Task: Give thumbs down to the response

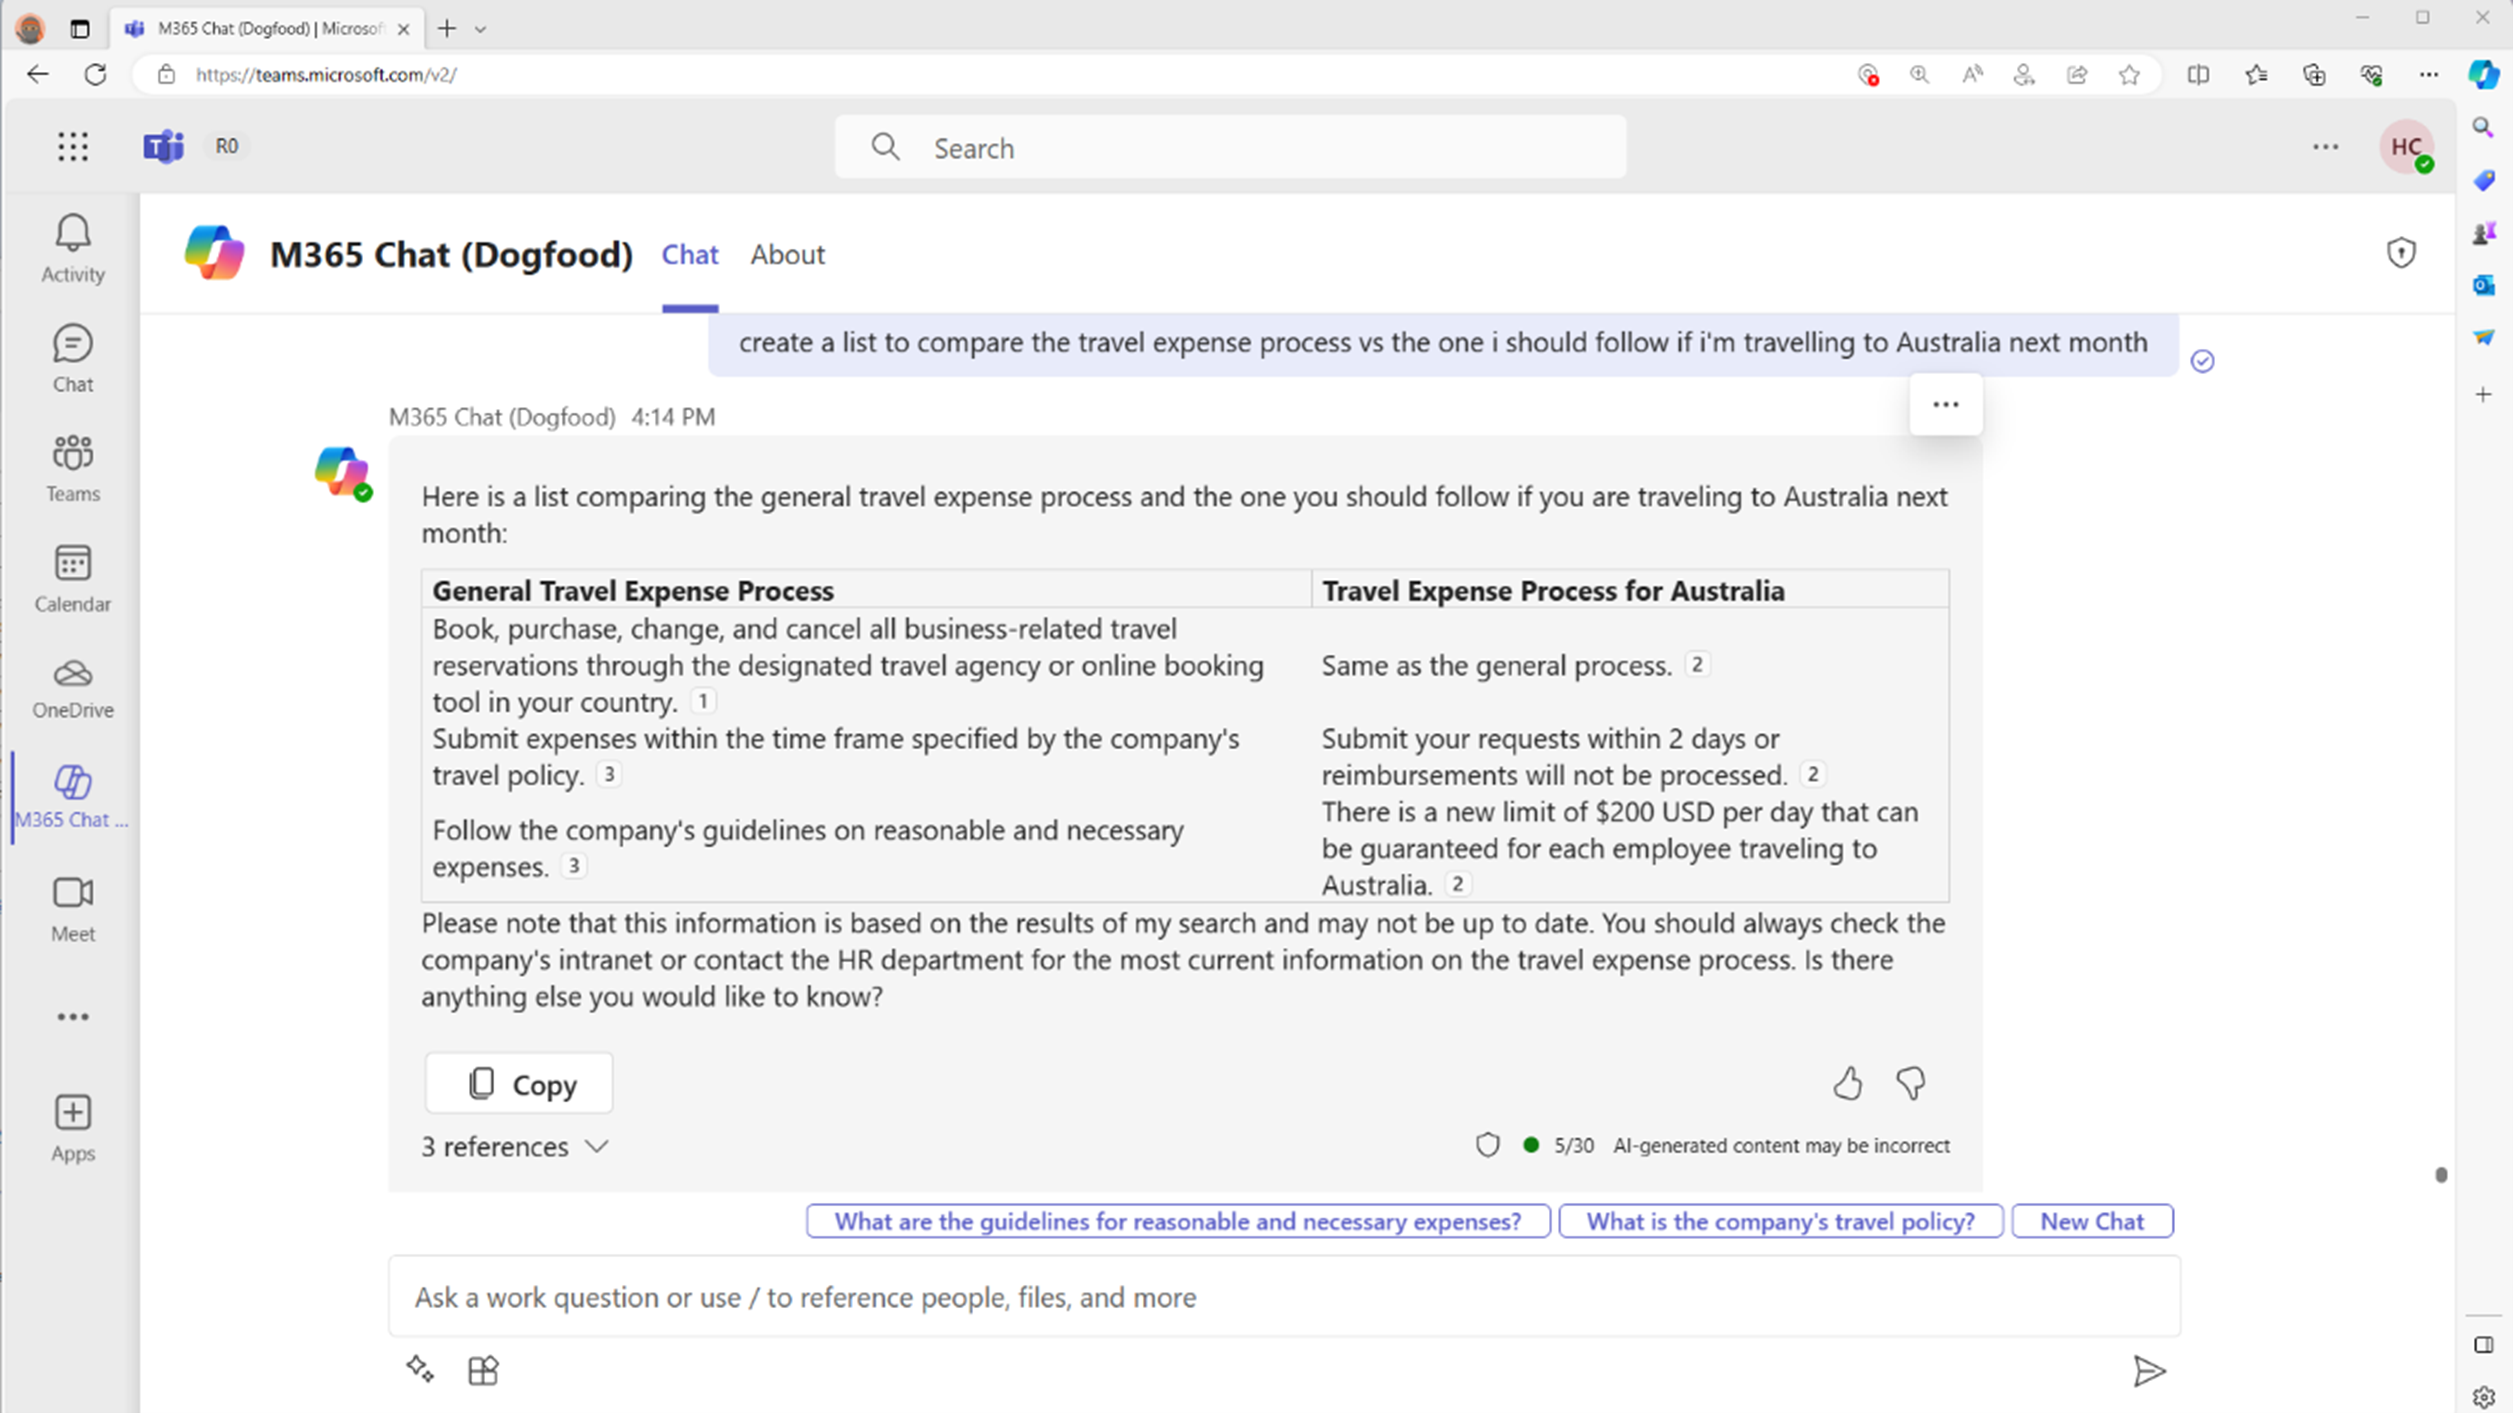Action: click(x=1910, y=1084)
